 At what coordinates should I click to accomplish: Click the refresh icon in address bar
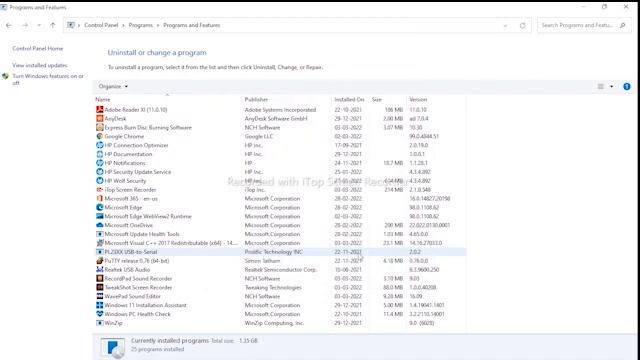[522, 25]
